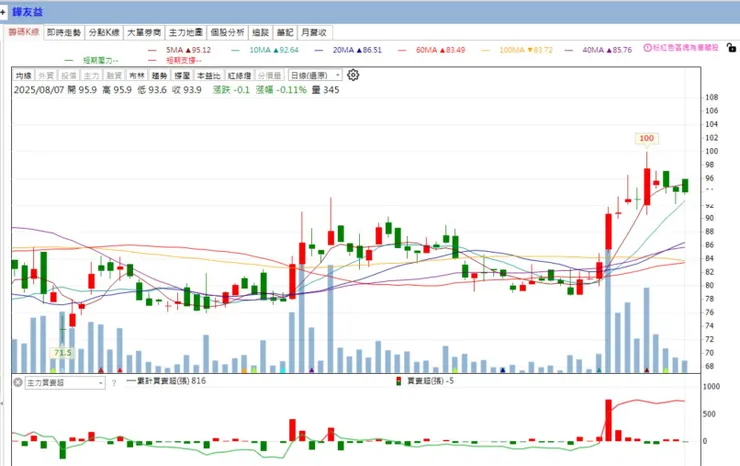The width and height of the screenshot is (740, 466).
Task: Click the 20MA blue legend line swatch
Action: (x=319, y=50)
